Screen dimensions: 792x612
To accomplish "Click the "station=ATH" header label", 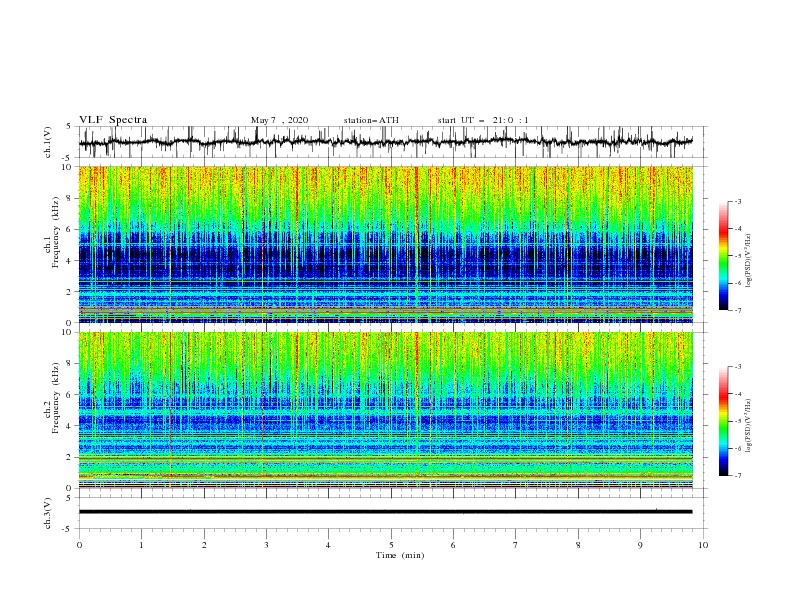I will point(371,120).
